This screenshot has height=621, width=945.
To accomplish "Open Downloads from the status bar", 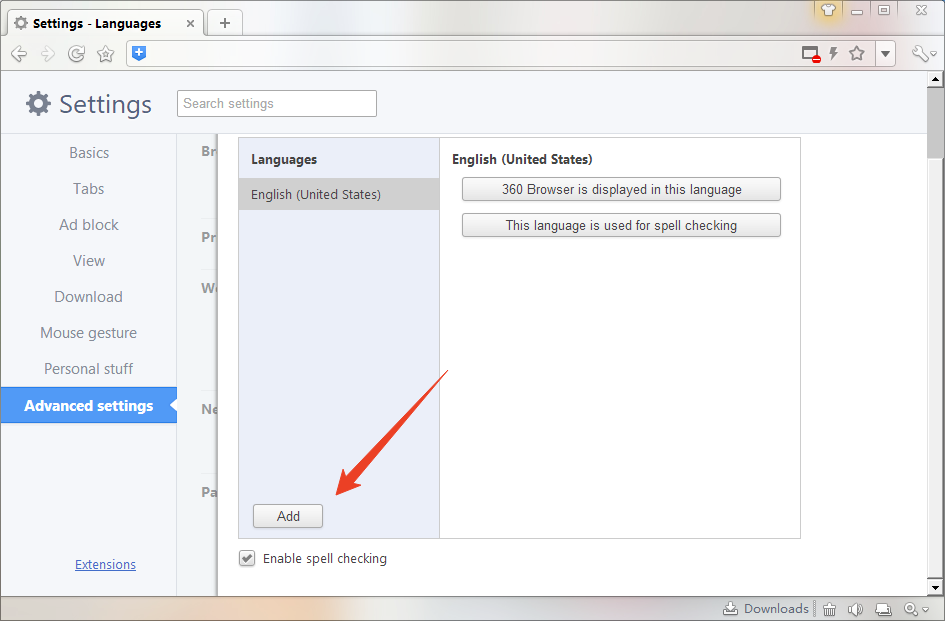I will [765, 609].
